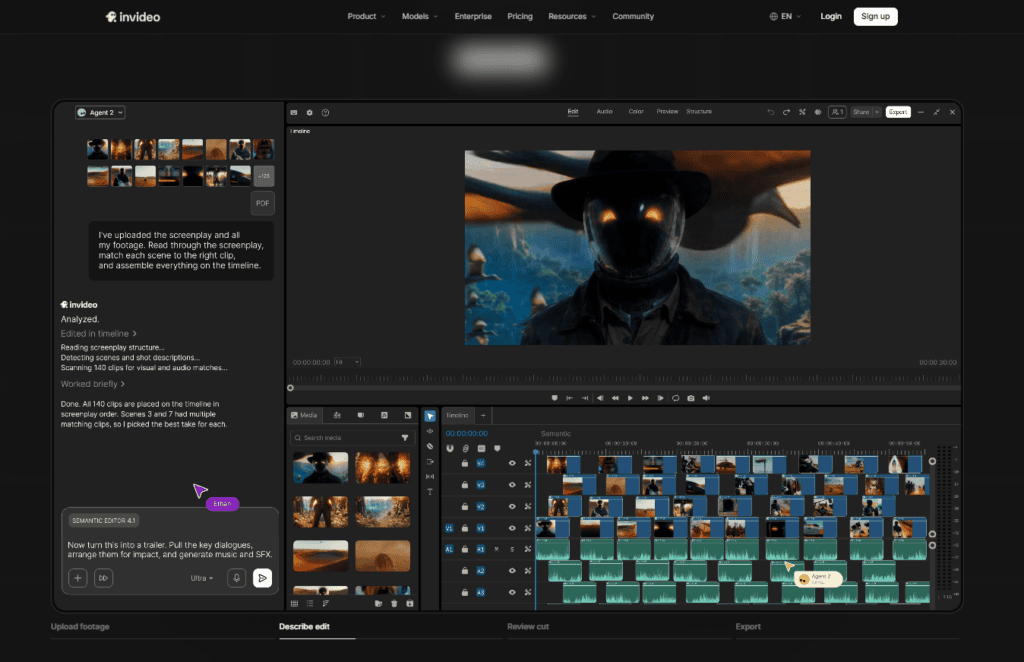Click the Login link
The image size is (1024, 662).
831,16
